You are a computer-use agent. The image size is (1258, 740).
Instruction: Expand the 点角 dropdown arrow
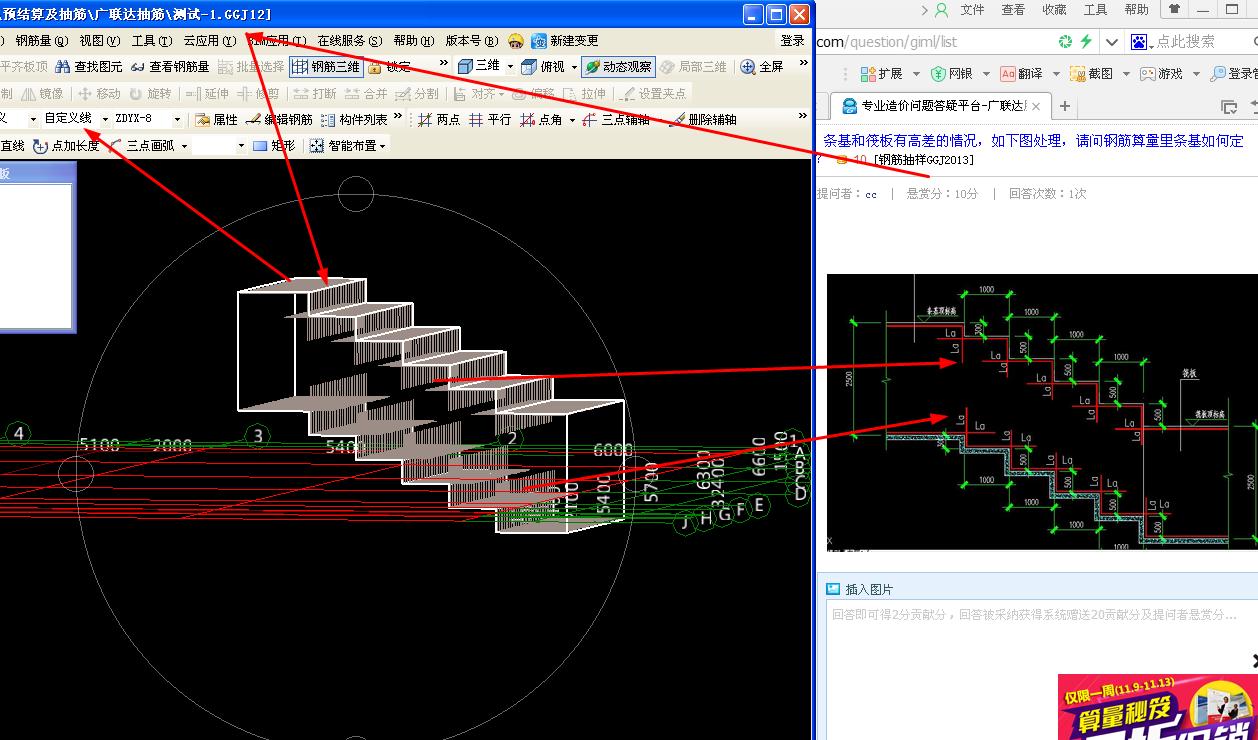click(572, 119)
